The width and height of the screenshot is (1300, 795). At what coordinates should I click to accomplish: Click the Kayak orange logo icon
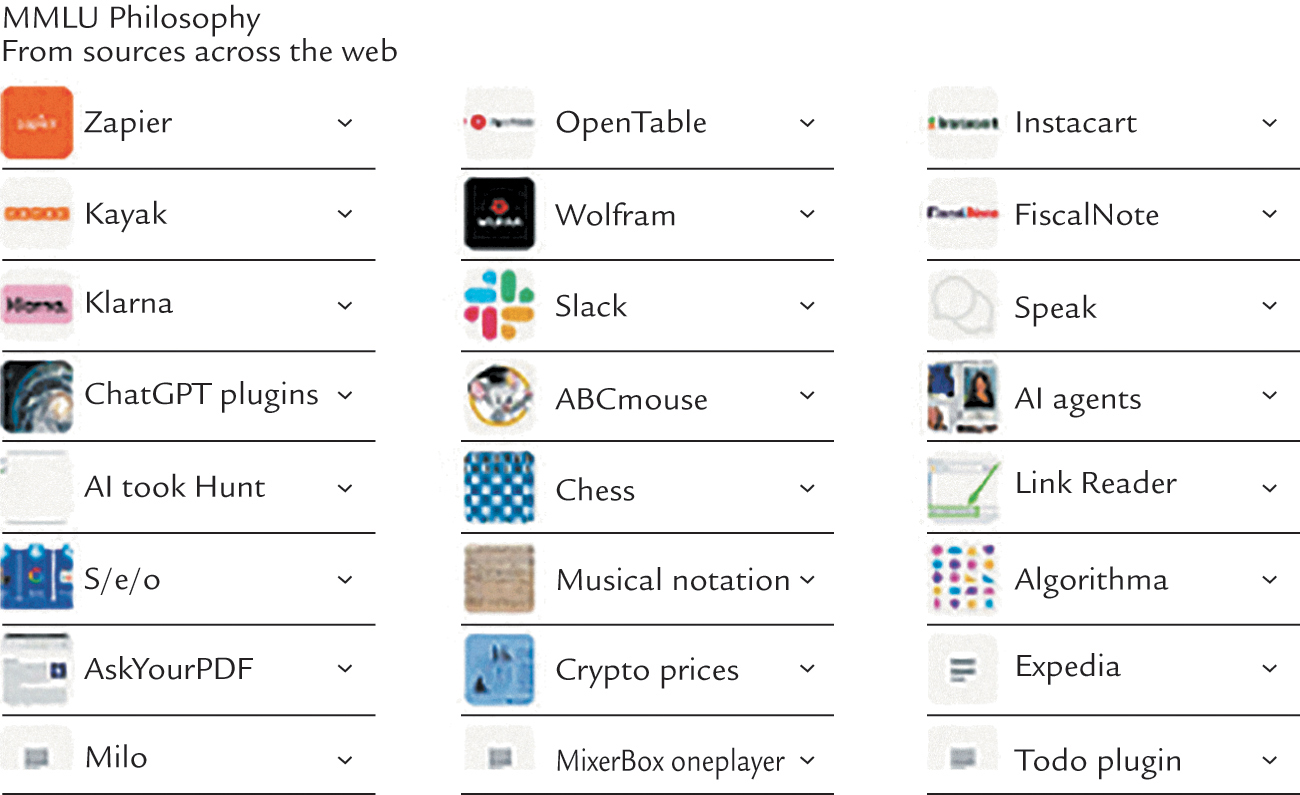pos(37,213)
